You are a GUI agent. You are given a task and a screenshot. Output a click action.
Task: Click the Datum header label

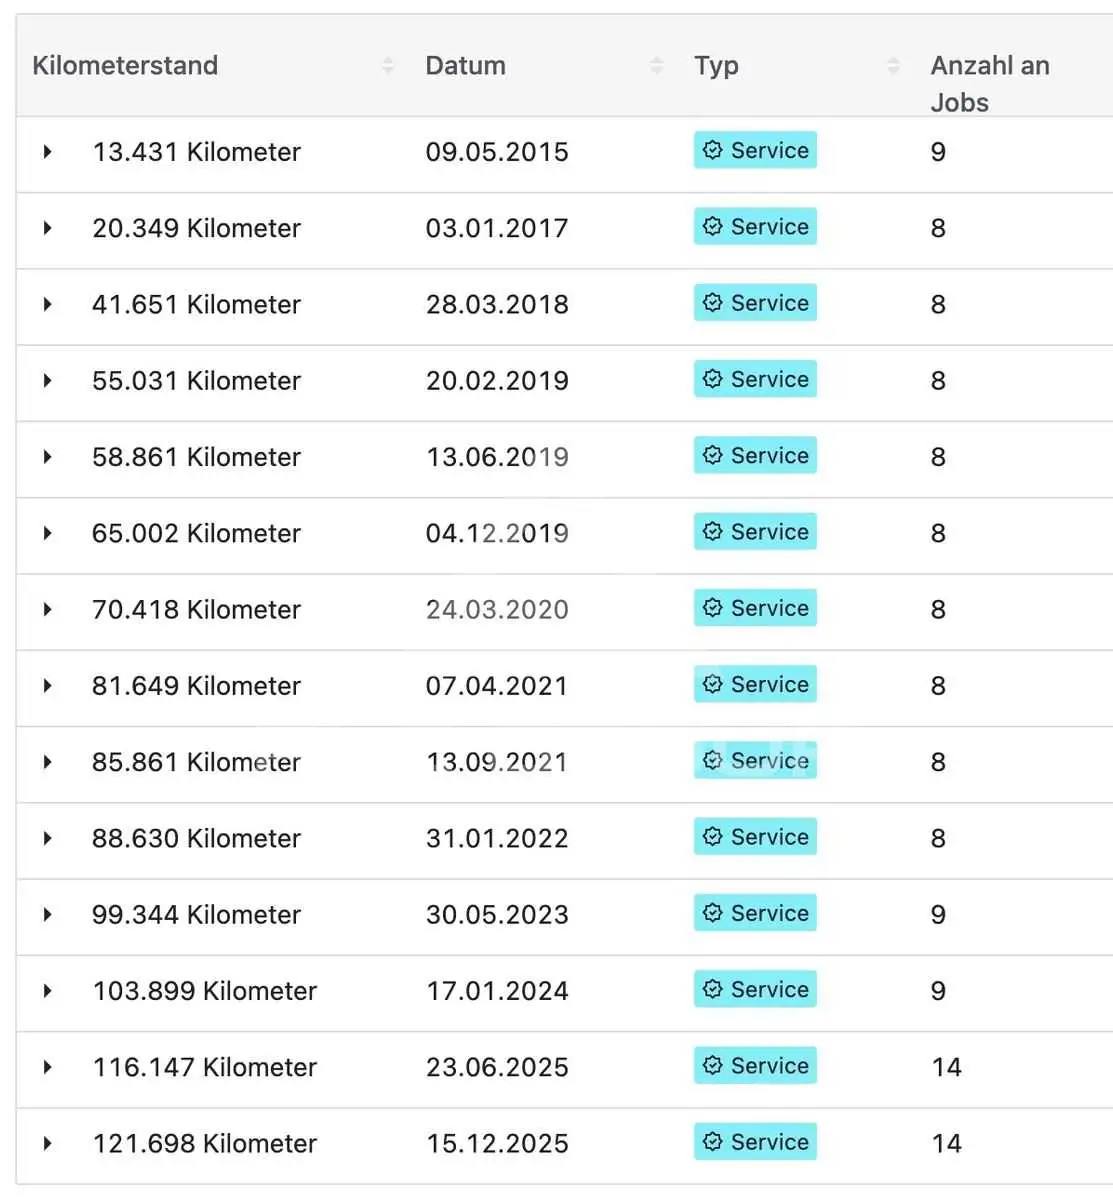465,66
